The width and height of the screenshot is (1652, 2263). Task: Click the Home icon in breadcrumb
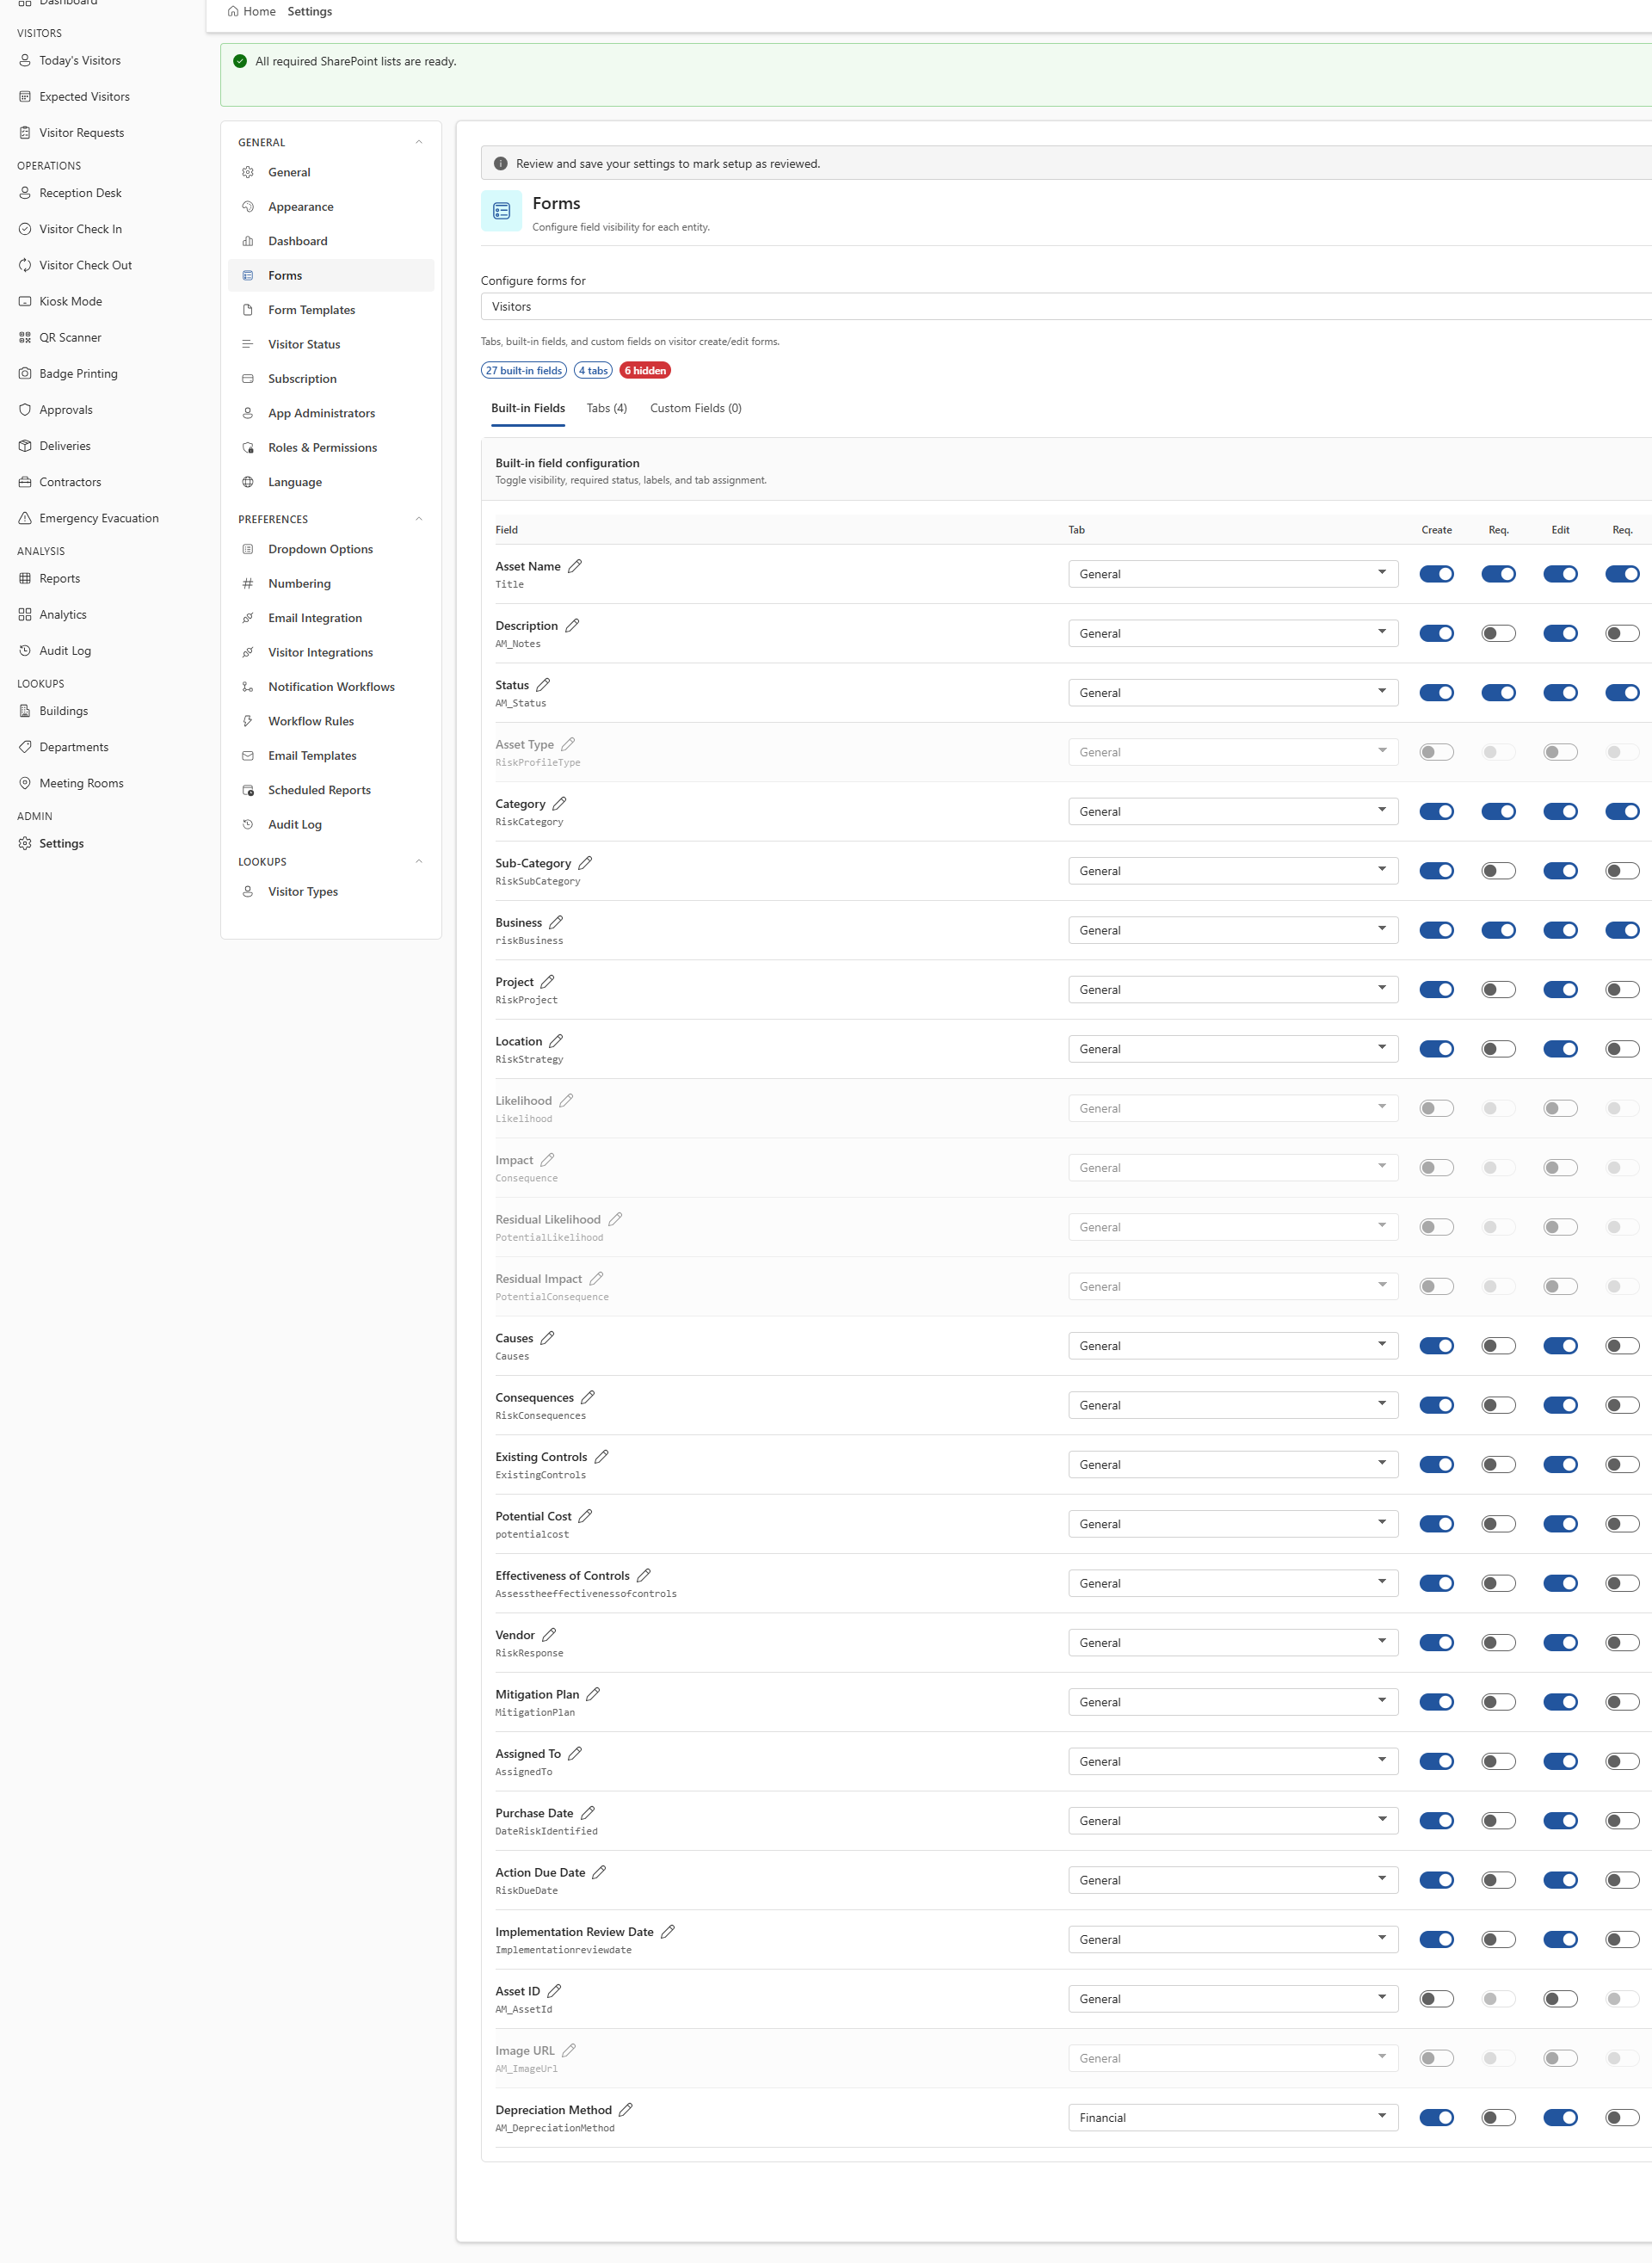pos(233,11)
